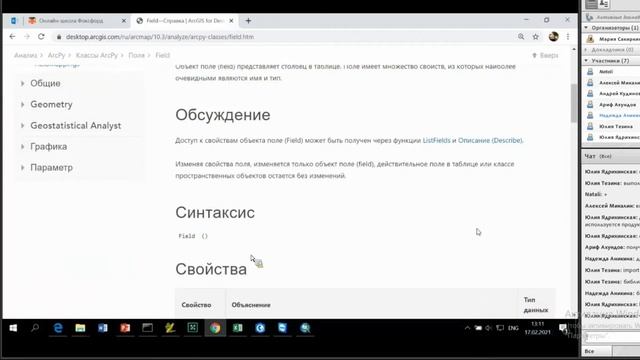Open the Классы ArcPy breadcrumb link
The width and height of the screenshot is (640, 360).
coord(97,55)
